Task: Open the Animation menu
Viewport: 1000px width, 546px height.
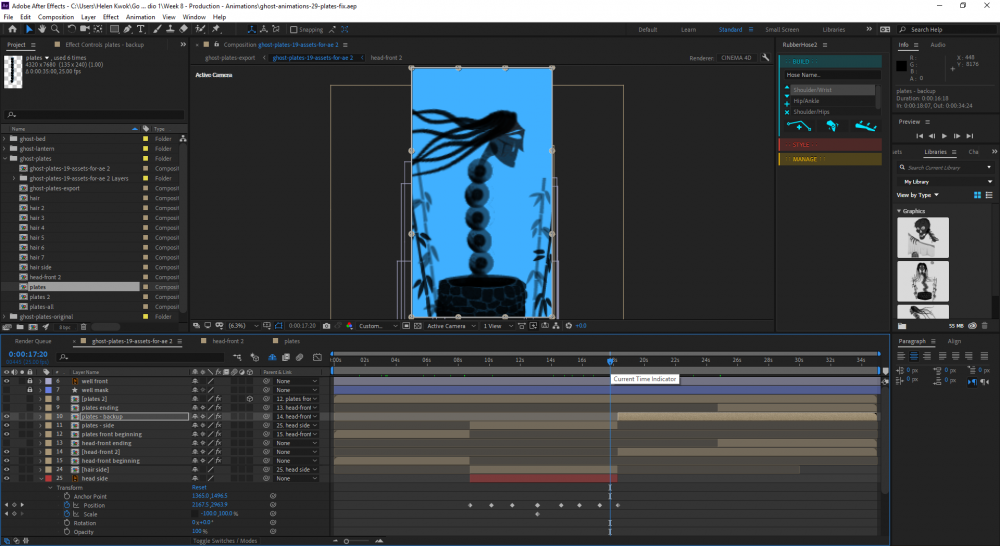Action: pos(140,17)
